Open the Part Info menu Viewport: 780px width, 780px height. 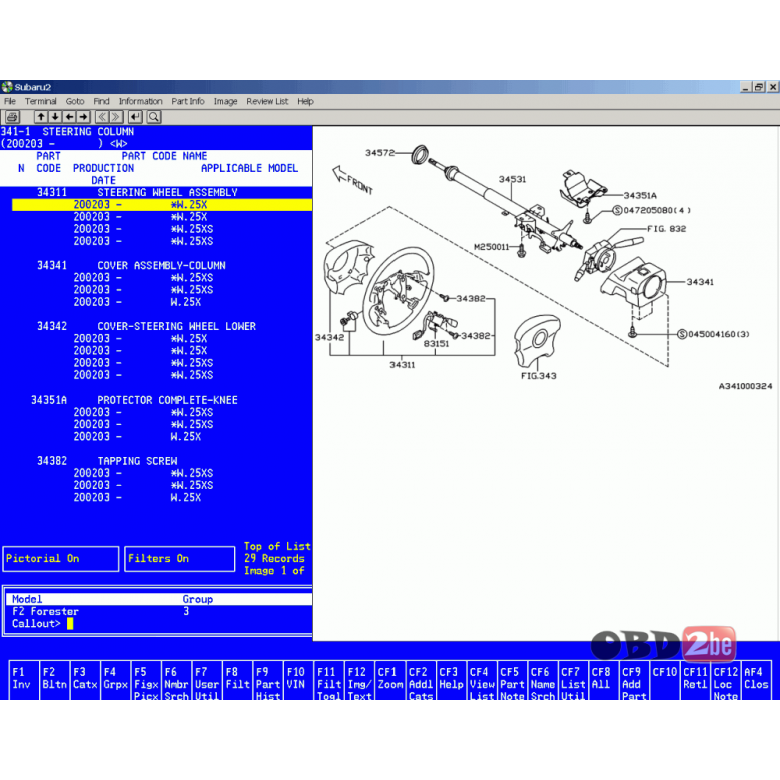188,101
